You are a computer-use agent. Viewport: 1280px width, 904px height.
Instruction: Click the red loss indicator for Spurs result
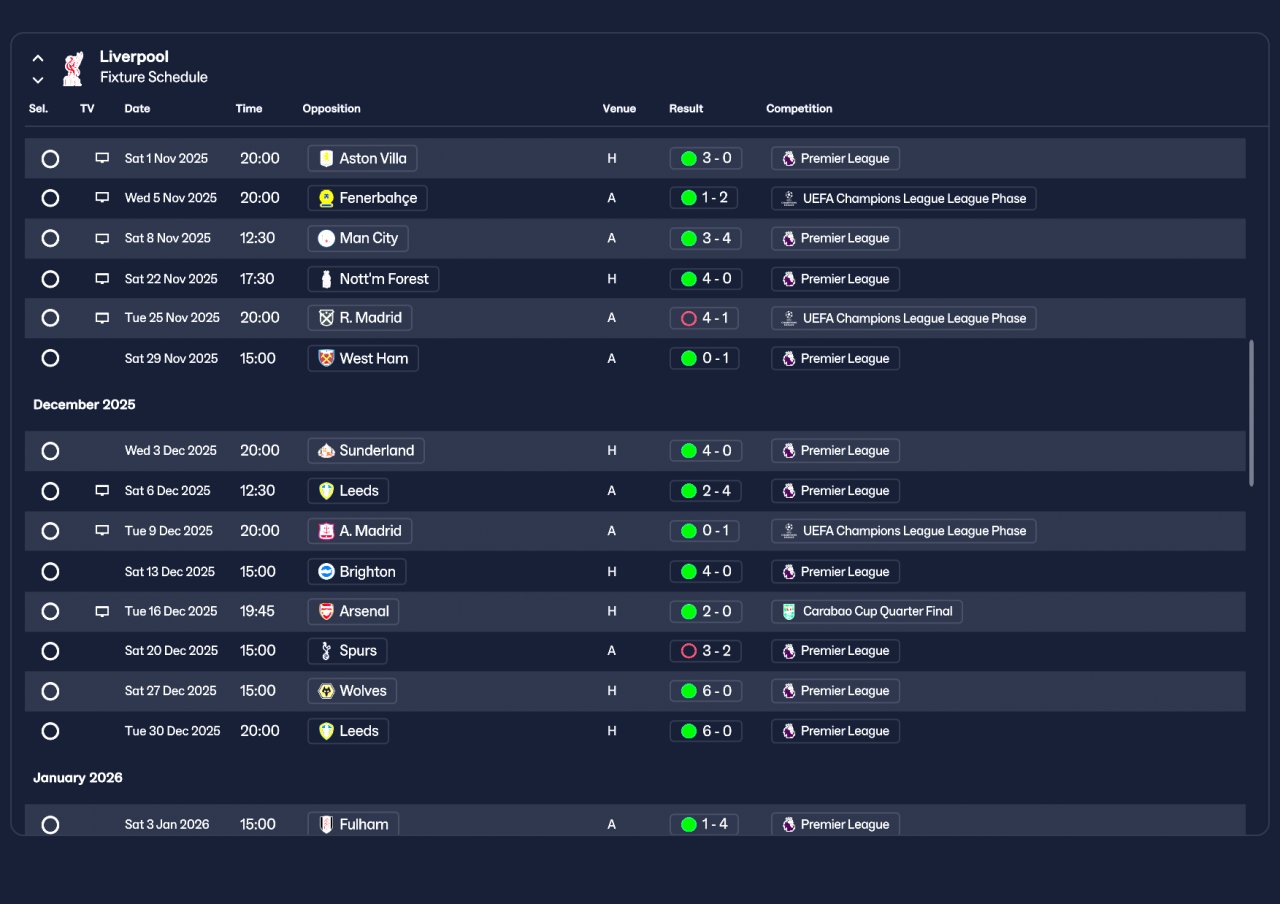point(688,651)
